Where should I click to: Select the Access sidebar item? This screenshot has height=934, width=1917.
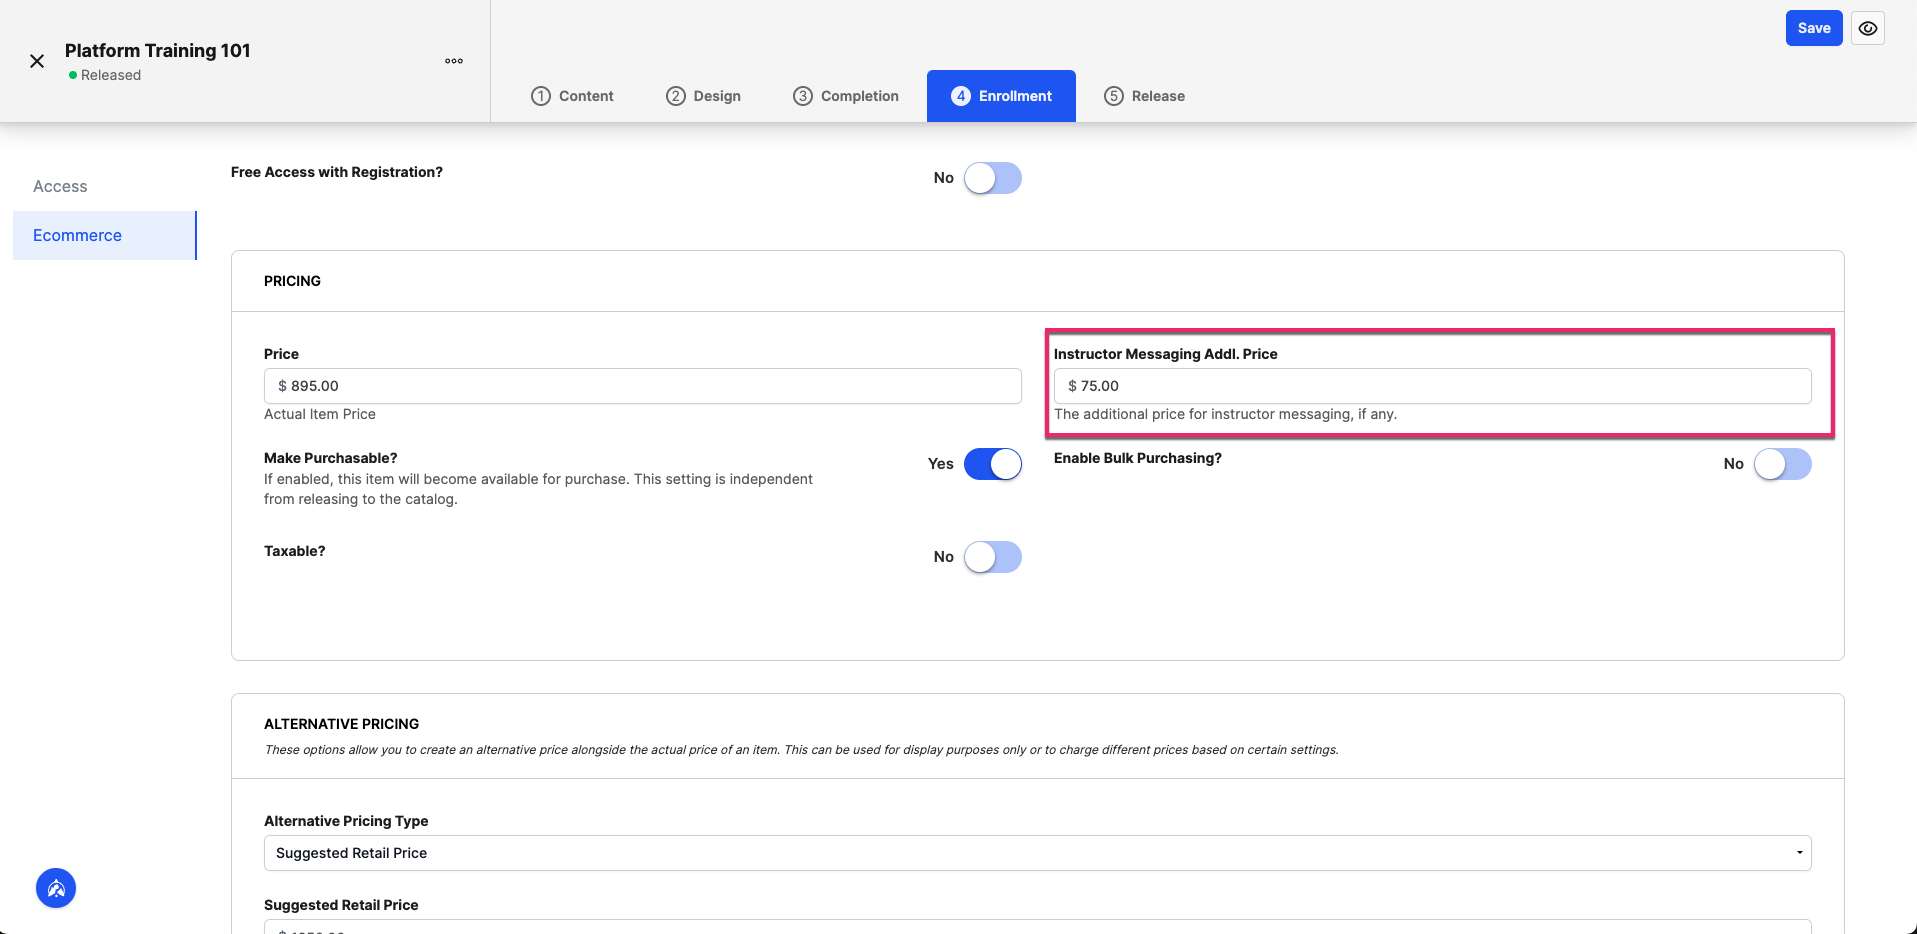[60, 186]
